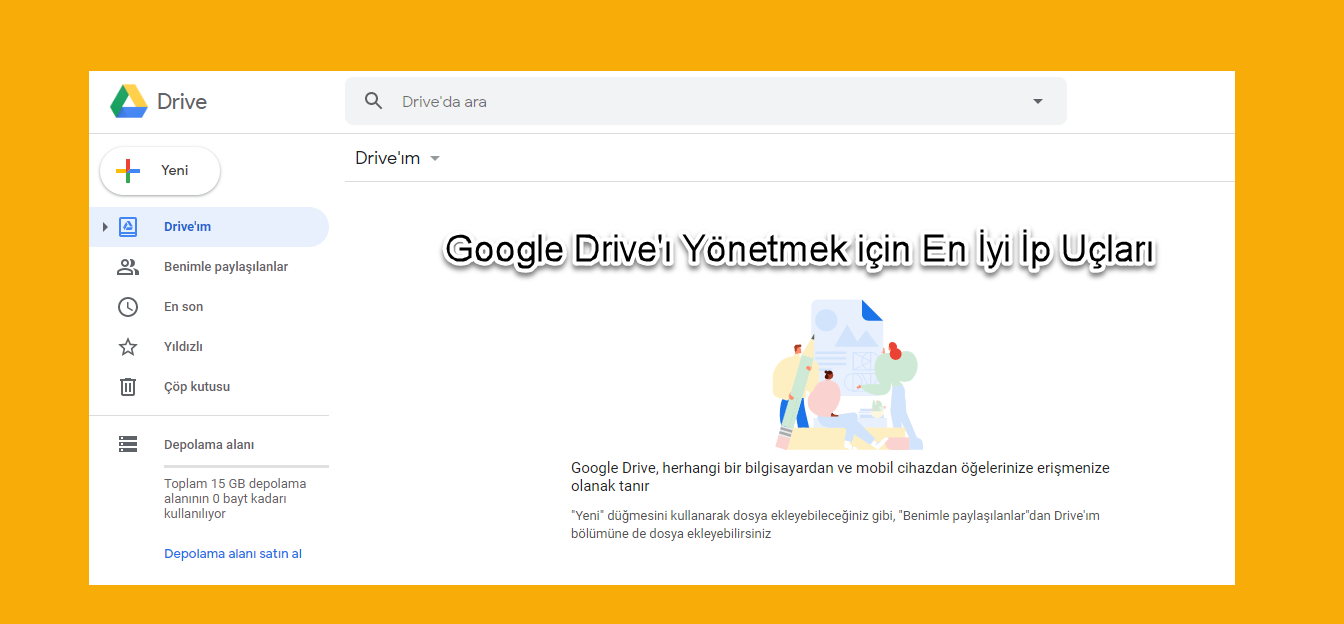Image resolution: width=1344 pixels, height=624 pixels.
Task: Focus the "Drive'da ara" search field
Action: [x=705, y=101]
